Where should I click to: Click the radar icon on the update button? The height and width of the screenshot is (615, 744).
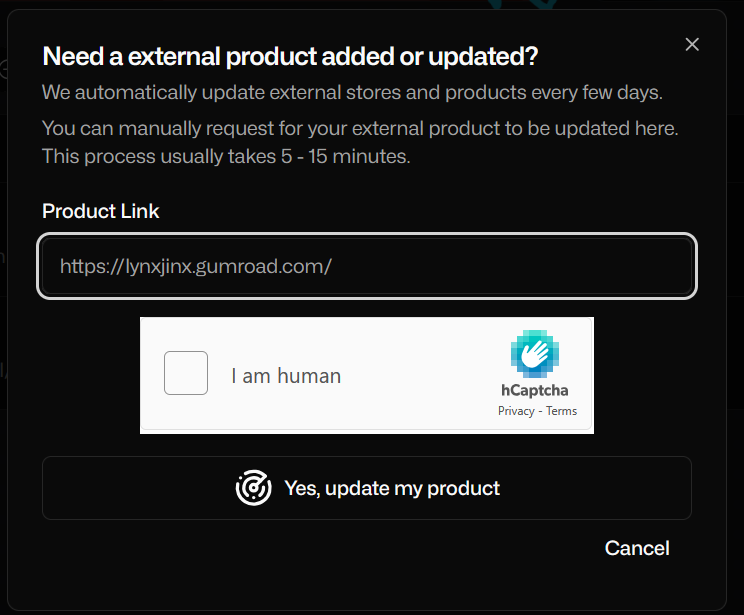point(253,488)
